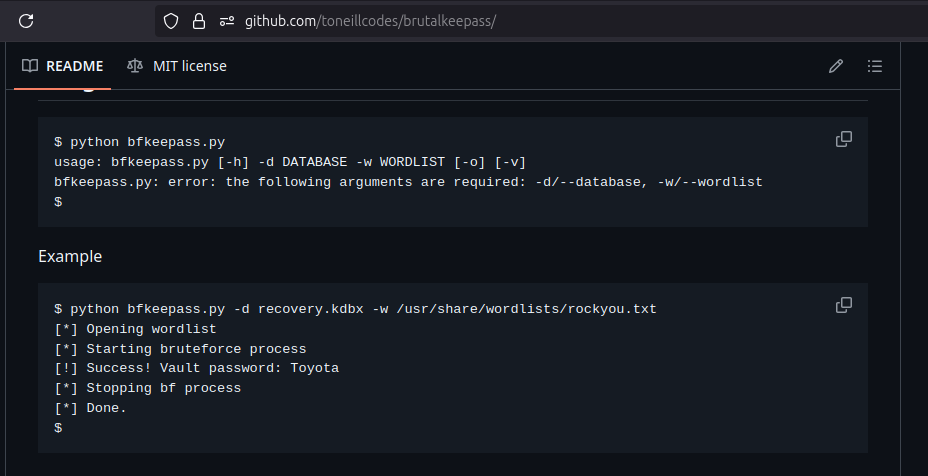
Task: Click the '[*] Done.' output line
Action: 91,408
